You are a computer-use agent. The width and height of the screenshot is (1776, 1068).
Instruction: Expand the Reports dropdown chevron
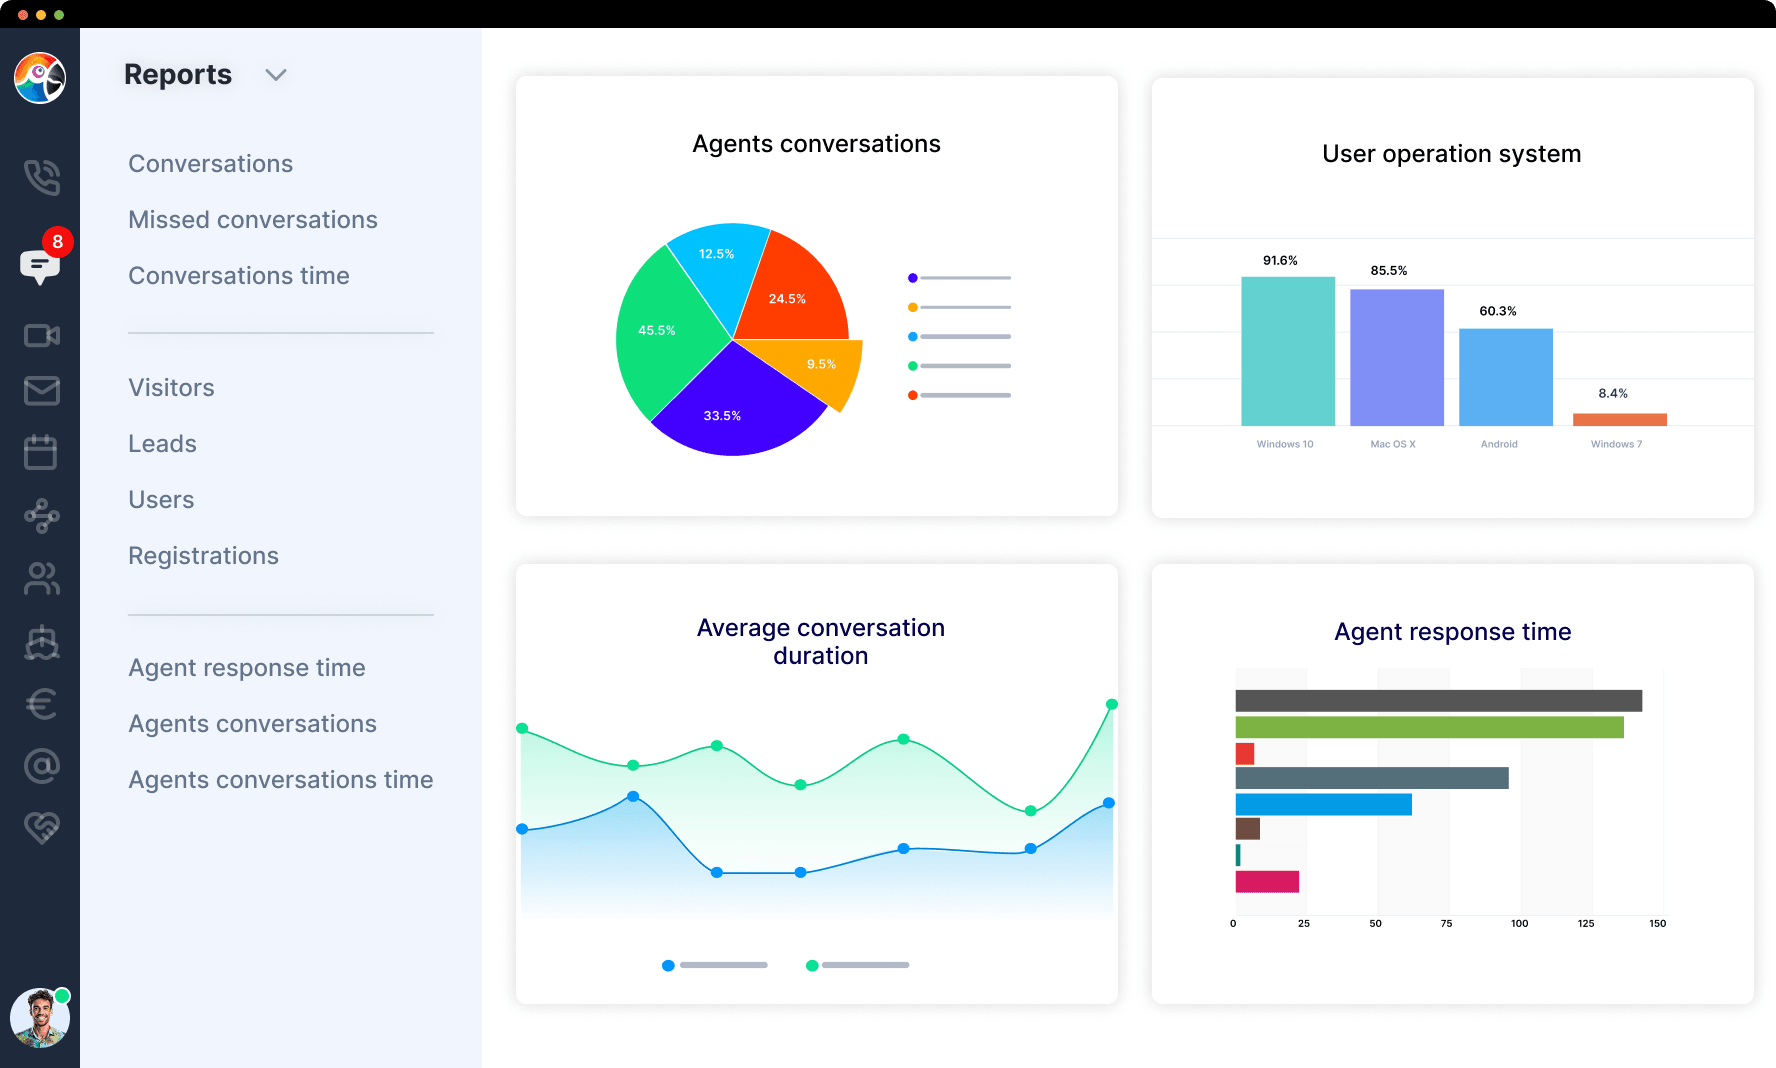pyautogui.click(x=276, y=75)
